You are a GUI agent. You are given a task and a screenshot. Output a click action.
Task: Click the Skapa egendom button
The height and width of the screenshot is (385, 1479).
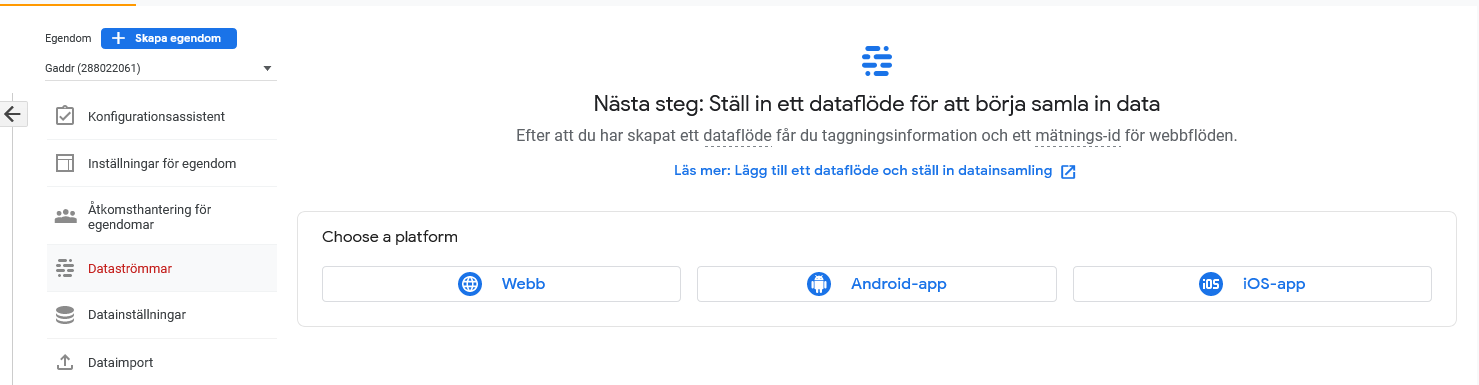[169, 38]
